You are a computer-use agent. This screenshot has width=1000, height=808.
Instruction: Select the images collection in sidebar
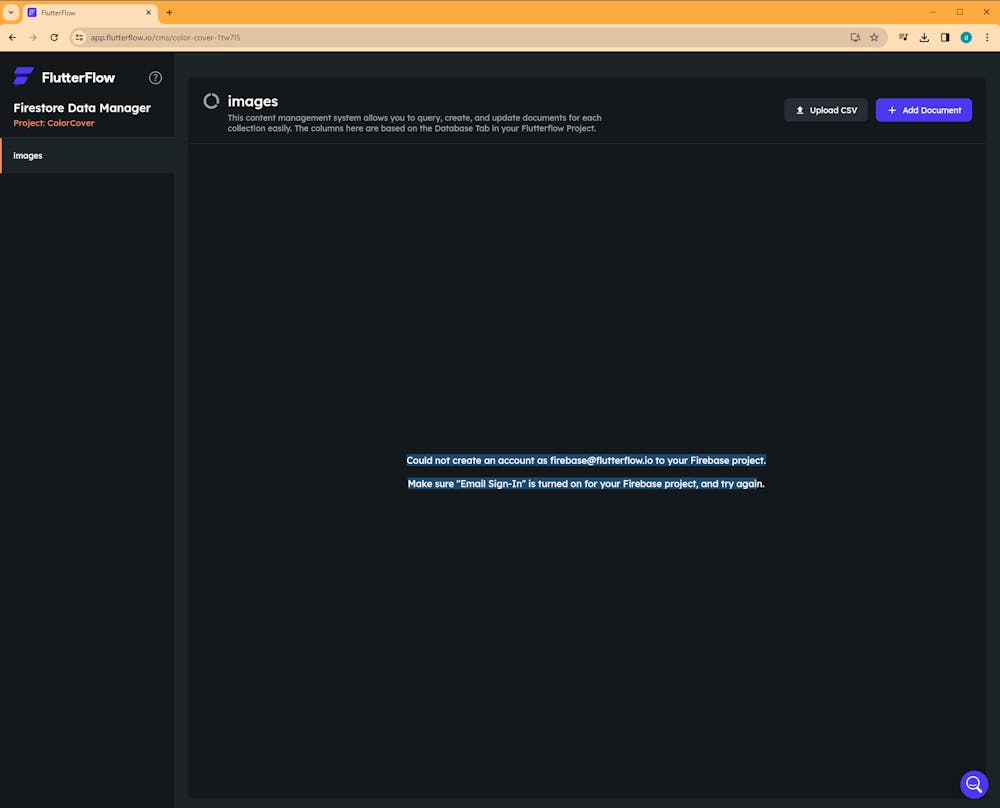[87, 156]
